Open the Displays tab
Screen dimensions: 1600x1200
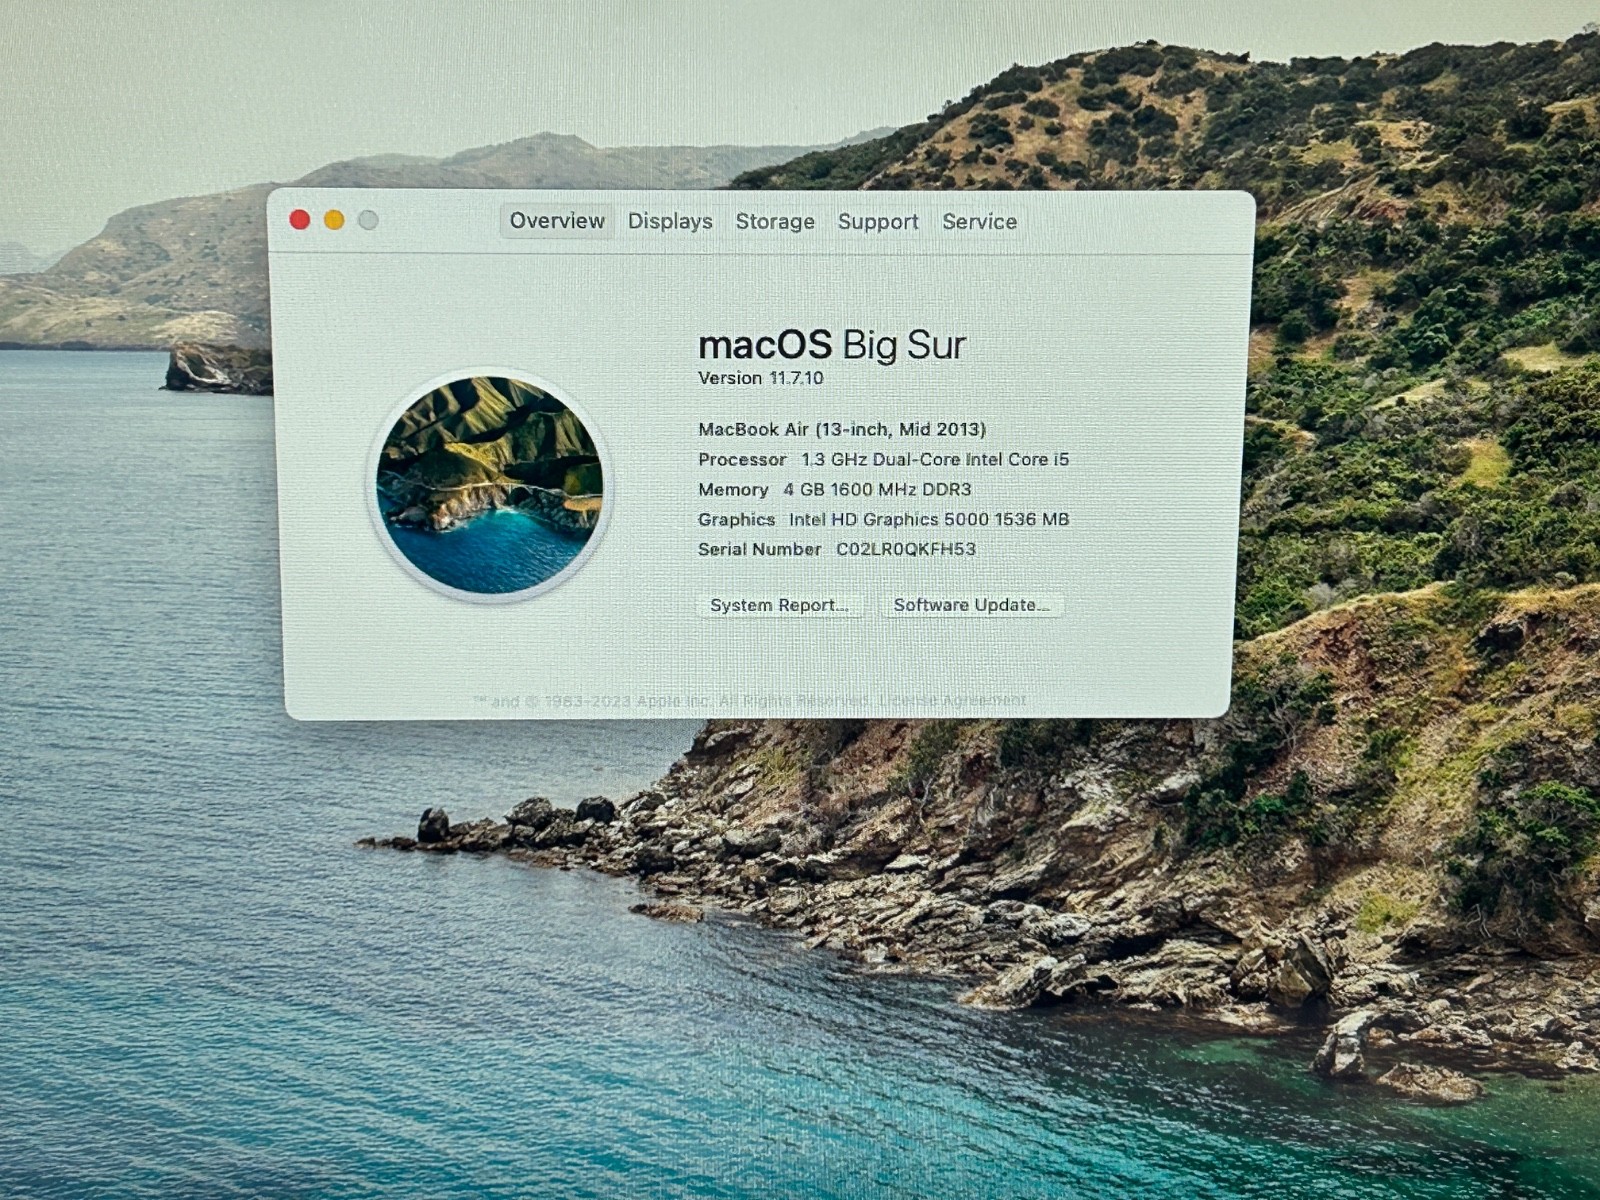tap(670, 221)
